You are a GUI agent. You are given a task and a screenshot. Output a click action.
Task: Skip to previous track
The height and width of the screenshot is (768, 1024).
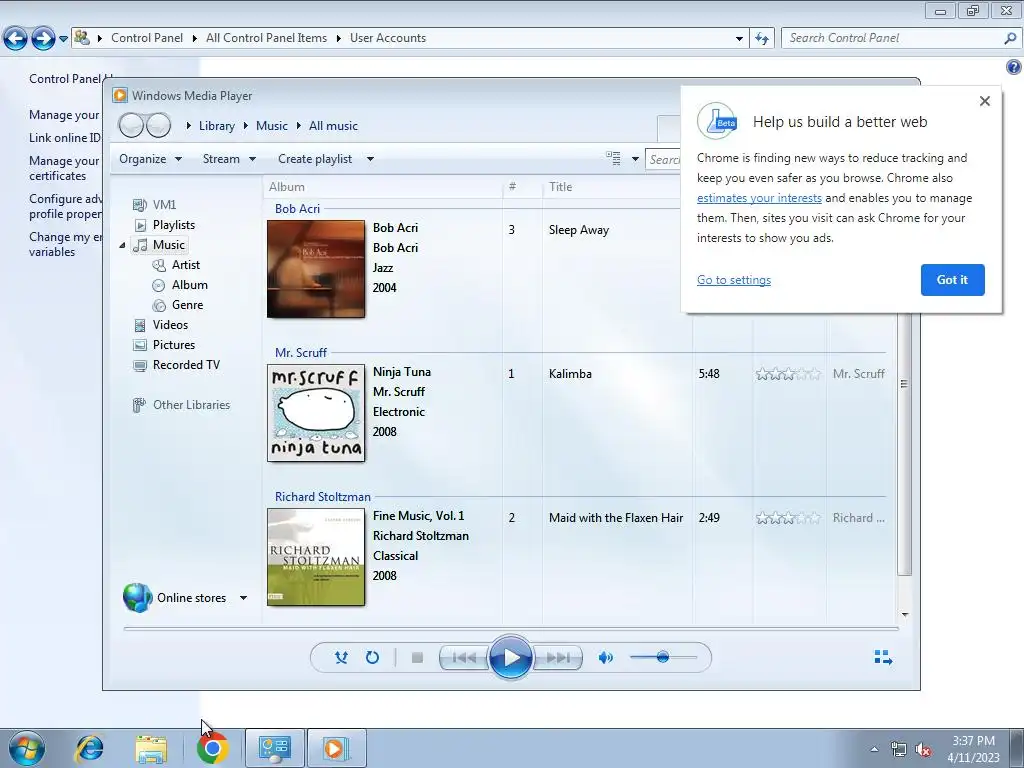click(x=464, y=658)
